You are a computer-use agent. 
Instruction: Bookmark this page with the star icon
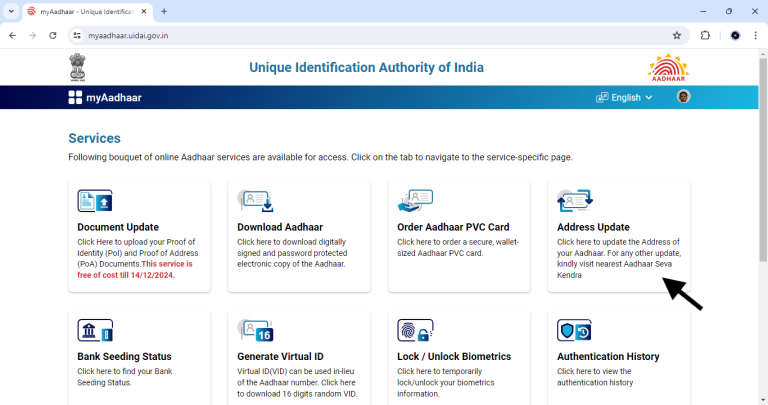(x=677, y=35)
